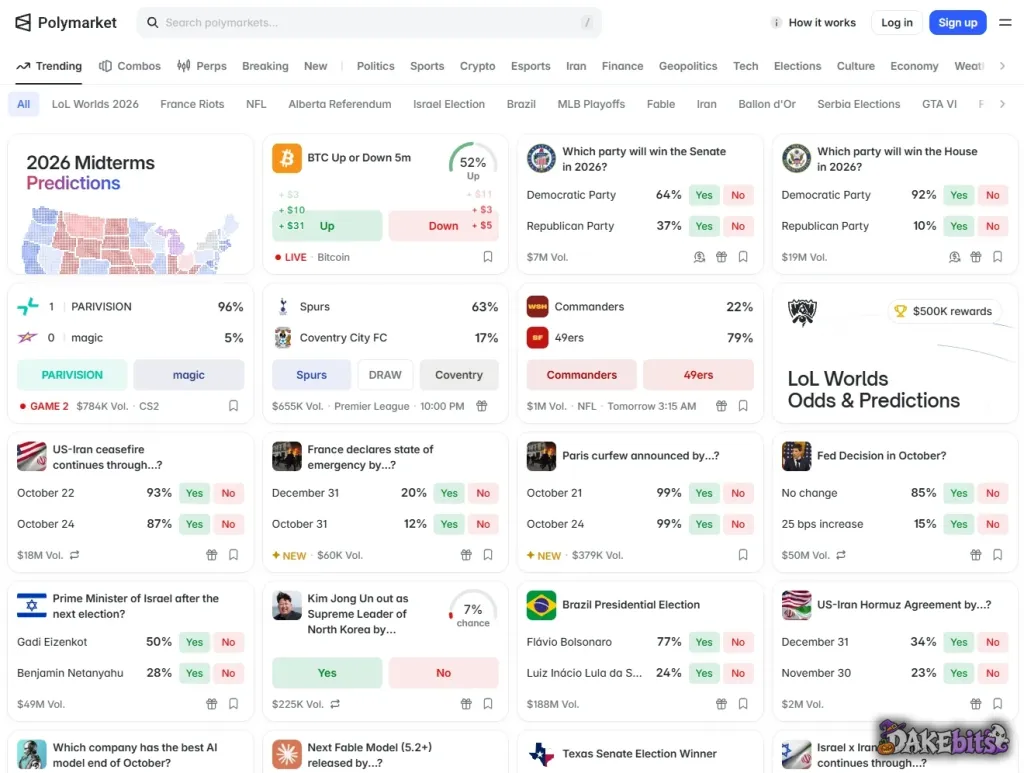Click repeat icon on Fed Decision card
Screen dimensions: 1024x773
click(840, 554)
